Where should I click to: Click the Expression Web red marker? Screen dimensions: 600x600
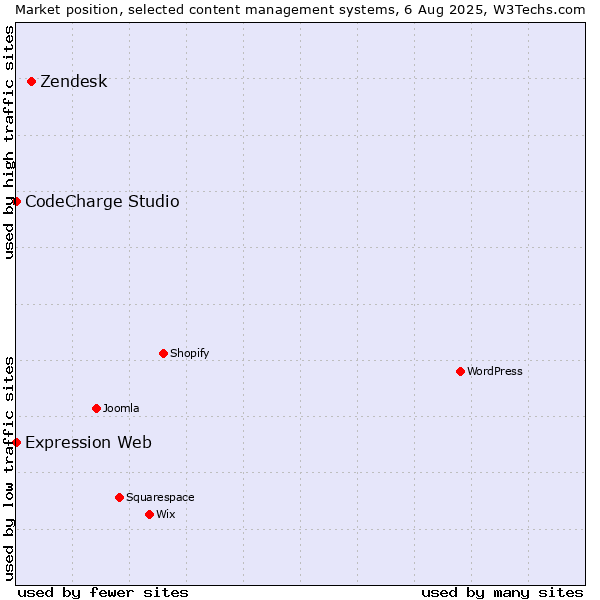[x=16, y=442]
